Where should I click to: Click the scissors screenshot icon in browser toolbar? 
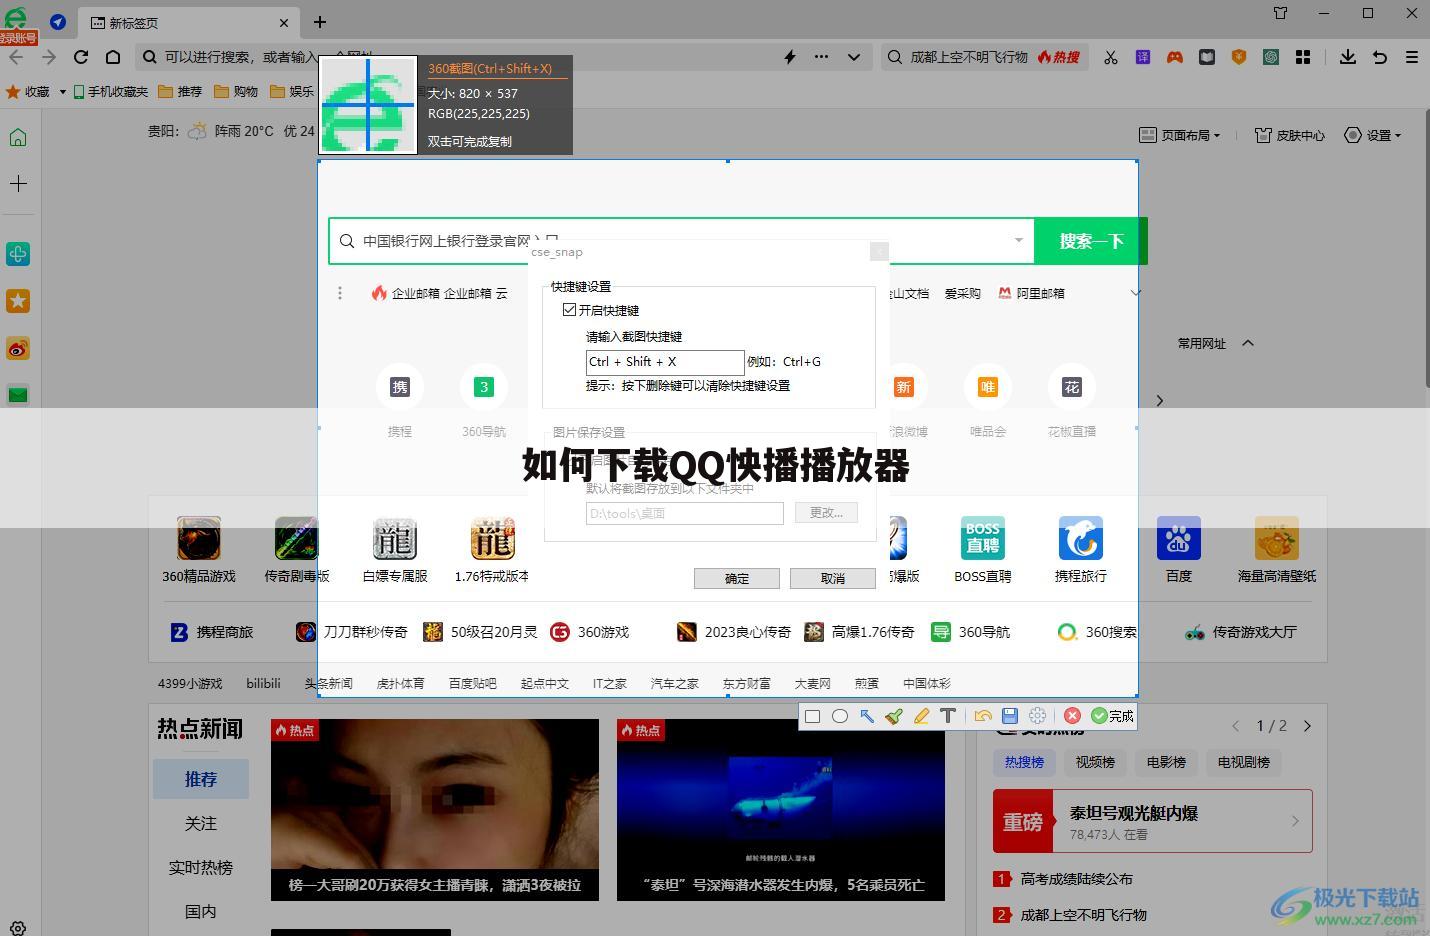click(1111, 57)
